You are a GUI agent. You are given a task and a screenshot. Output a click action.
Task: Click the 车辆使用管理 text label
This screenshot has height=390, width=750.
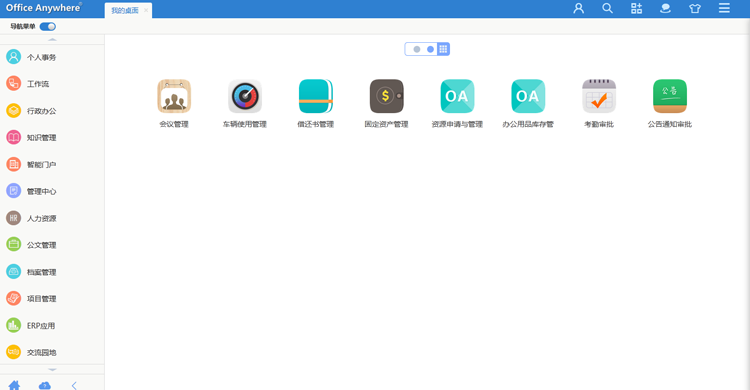click(x=245, y=124)
